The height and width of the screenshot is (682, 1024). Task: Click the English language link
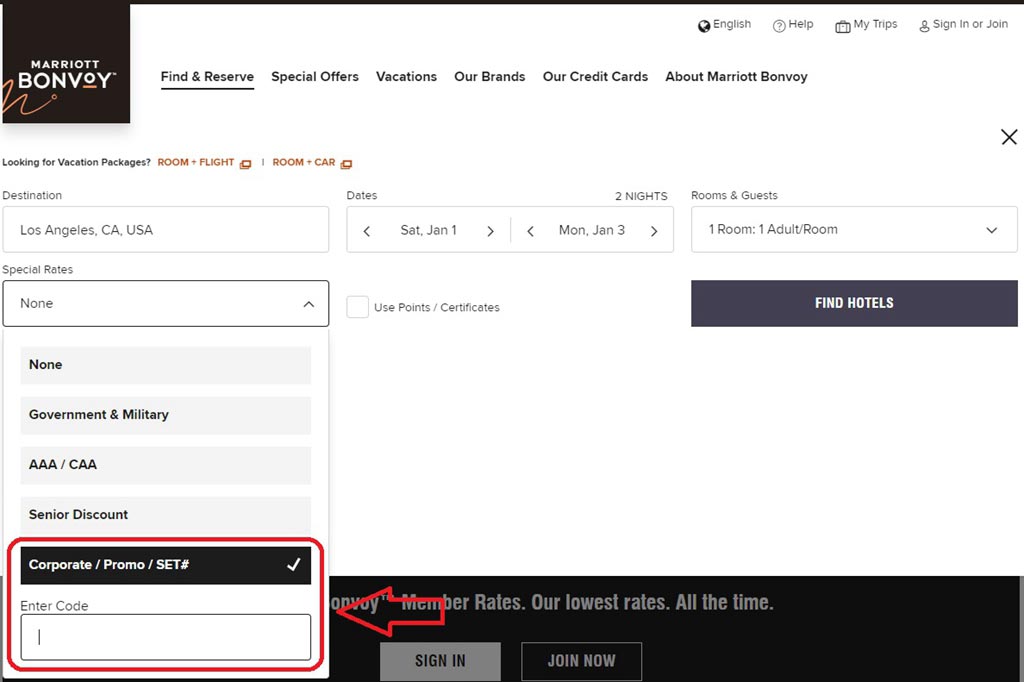pyautogui.click(x=732, y=24)
